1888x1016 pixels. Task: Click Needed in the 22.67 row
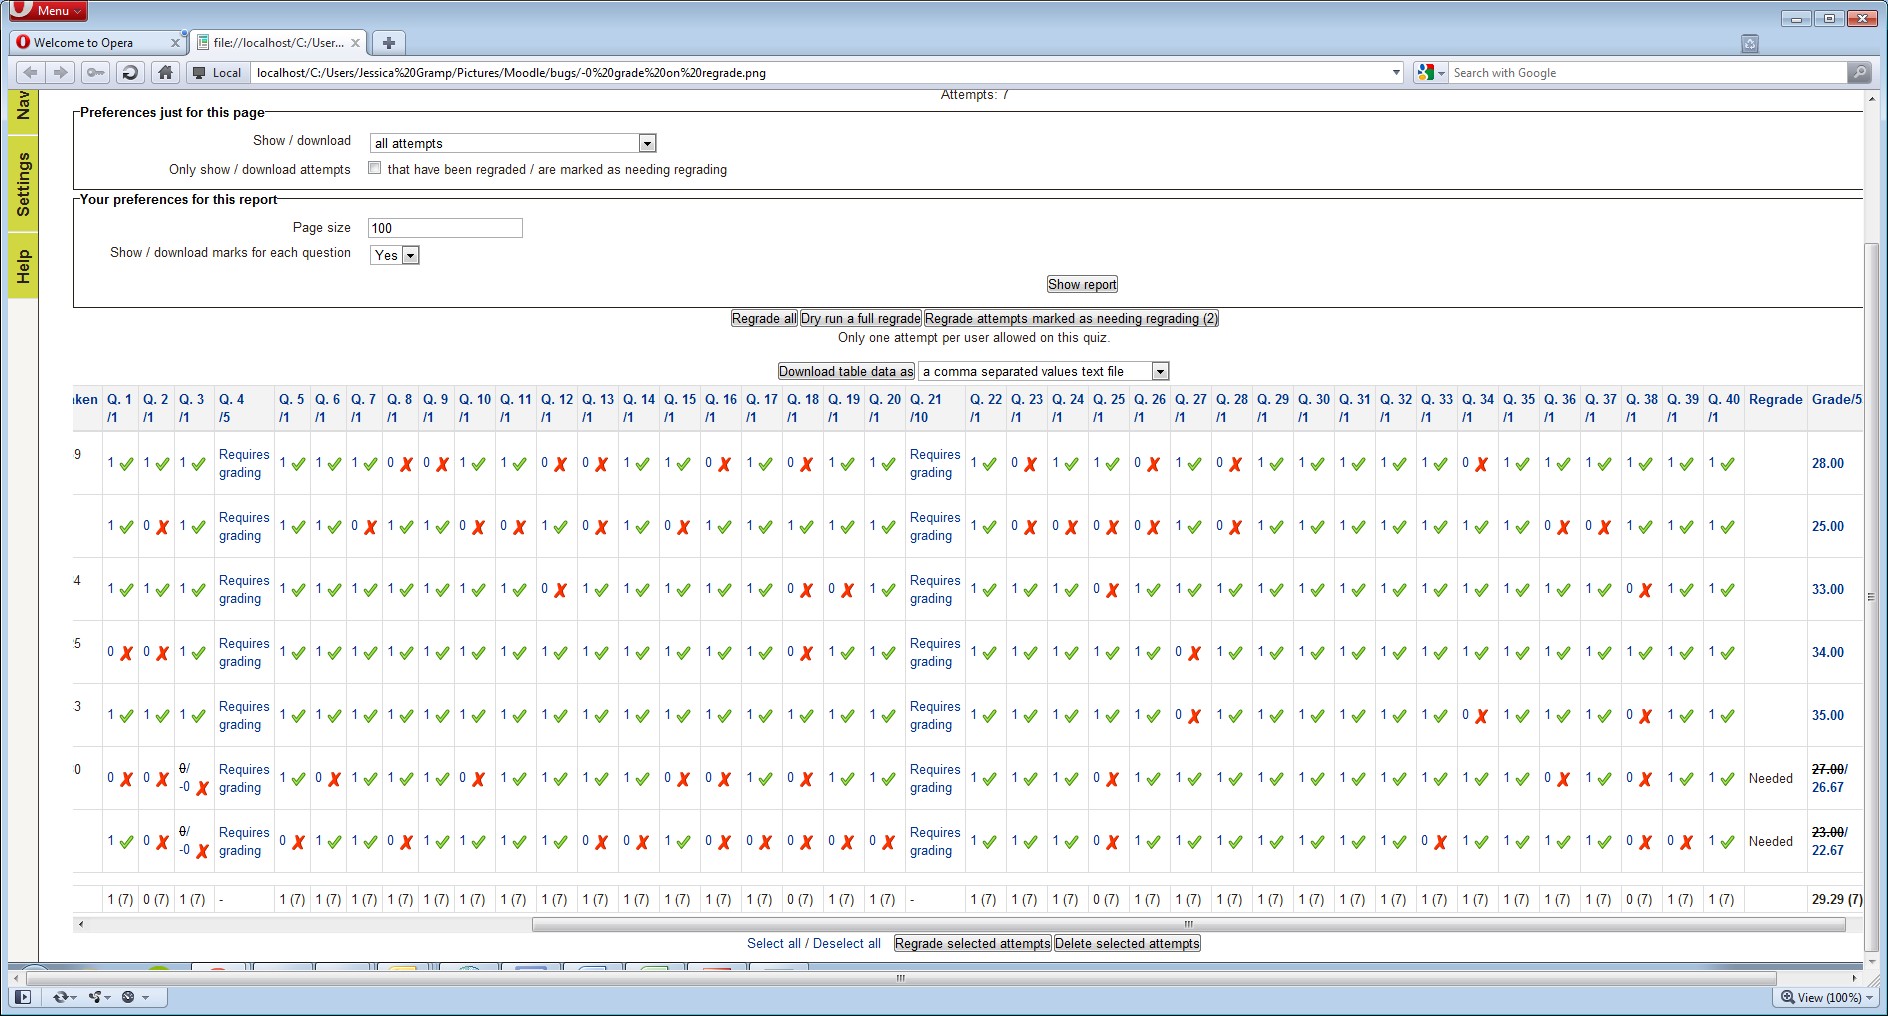pos(1771,841)
